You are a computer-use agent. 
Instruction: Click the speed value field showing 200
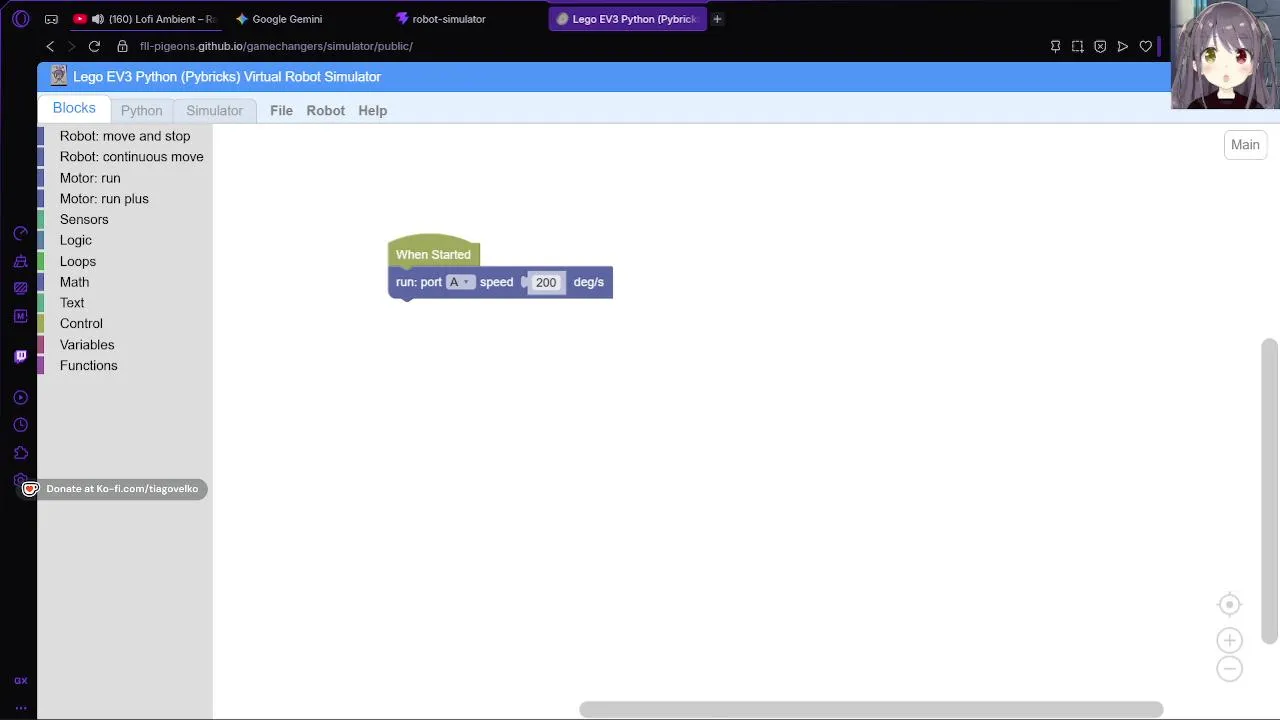click(x=545, y=283)
